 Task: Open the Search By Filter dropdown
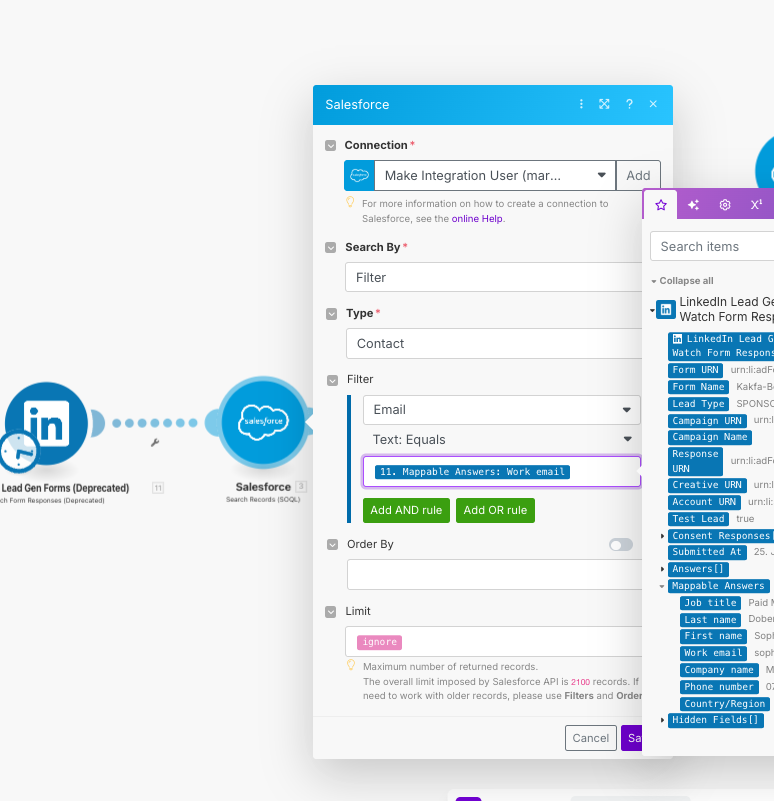tap(494, 277)
